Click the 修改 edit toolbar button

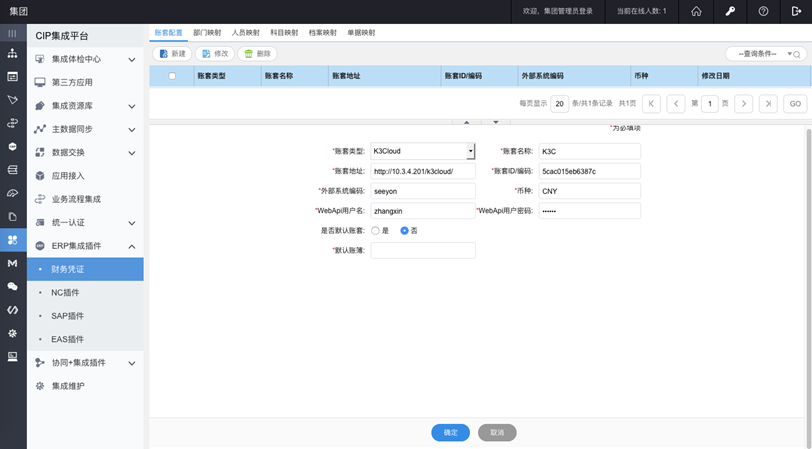click(x=214, y=54)
